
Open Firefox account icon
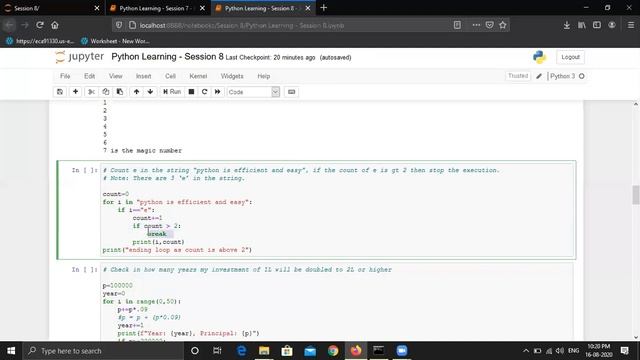coord(612,25)
